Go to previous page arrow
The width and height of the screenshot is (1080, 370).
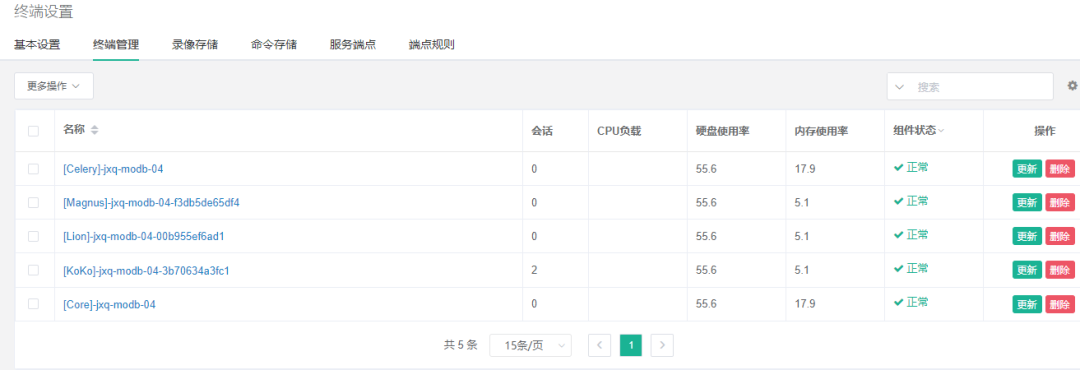599,345
